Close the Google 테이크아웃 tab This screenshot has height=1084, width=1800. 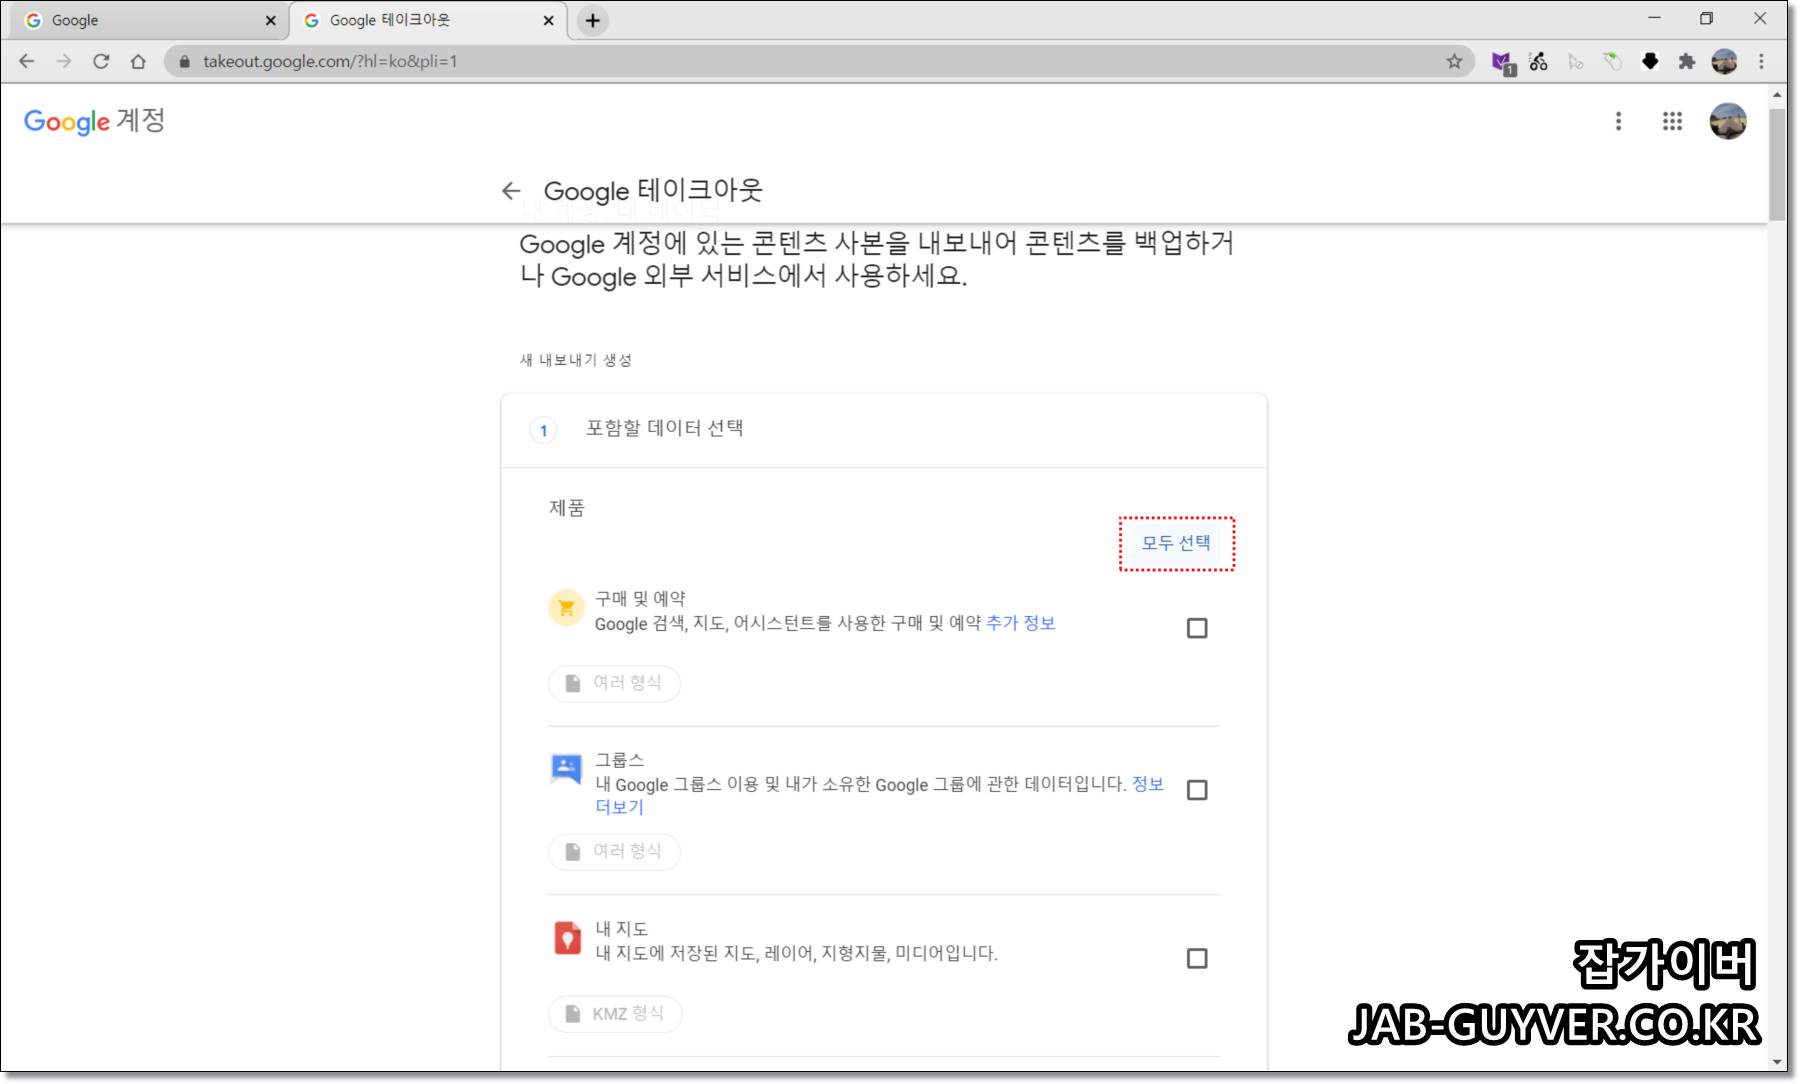click(x=548, y=20)
